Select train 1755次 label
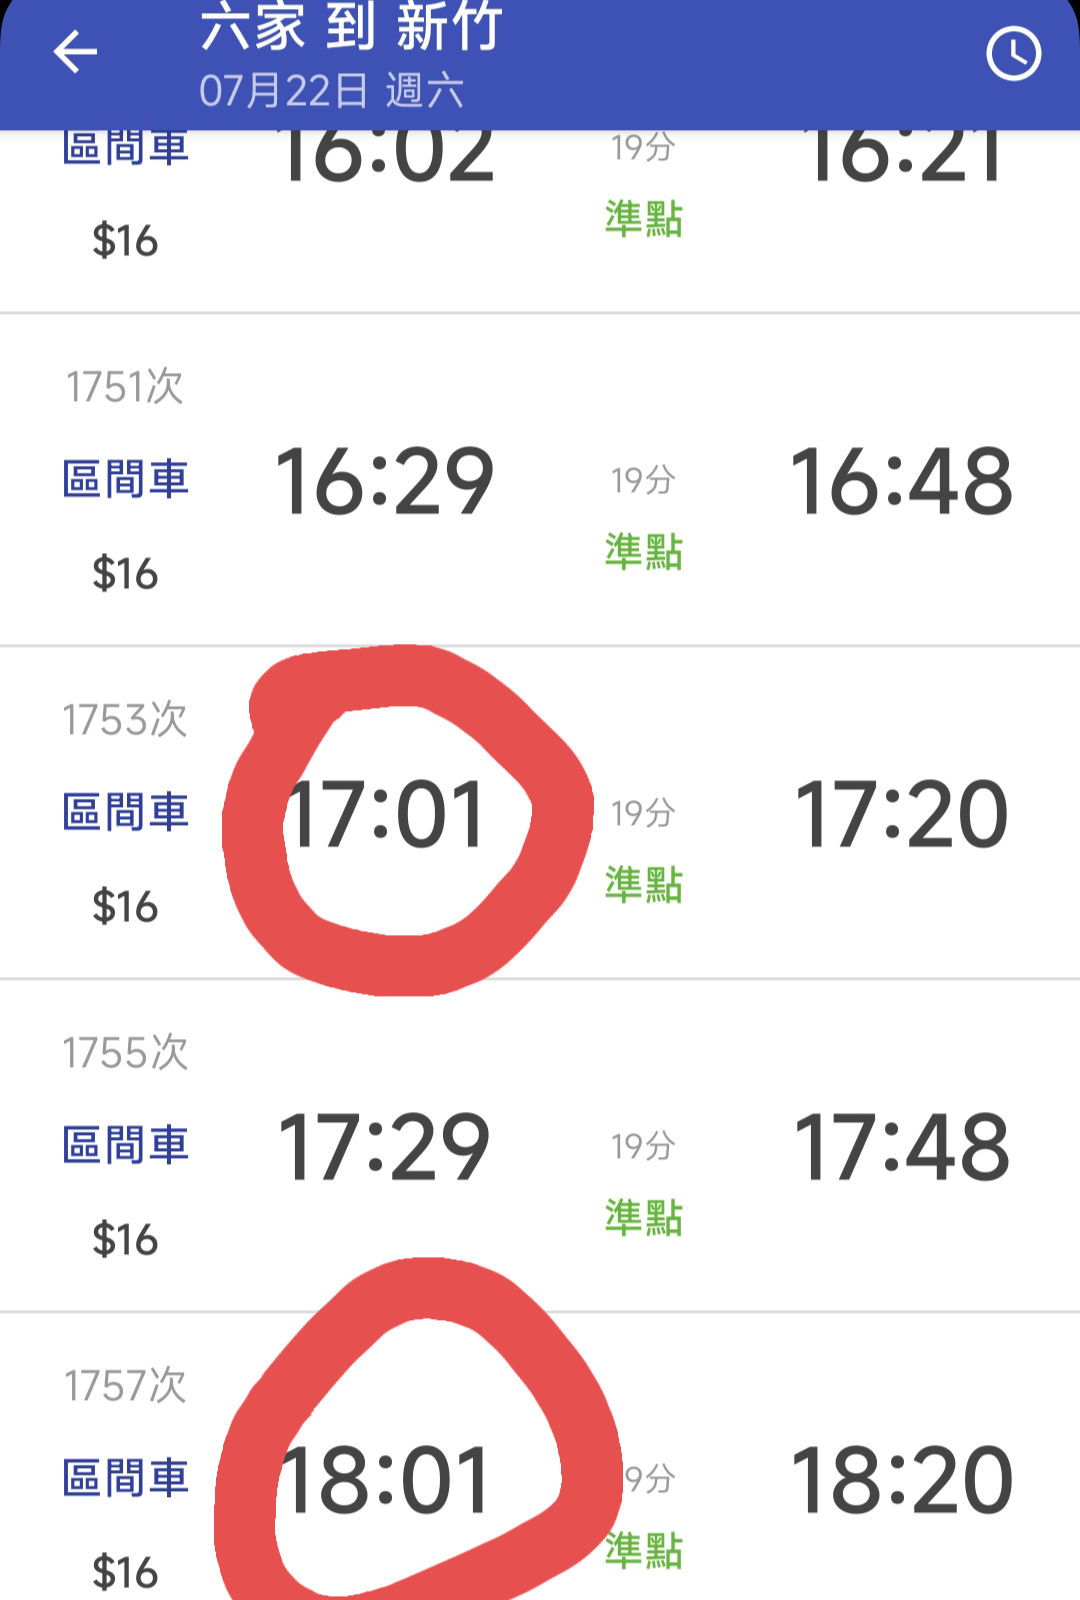Screen dimensions: 1080x1600 125,1053
